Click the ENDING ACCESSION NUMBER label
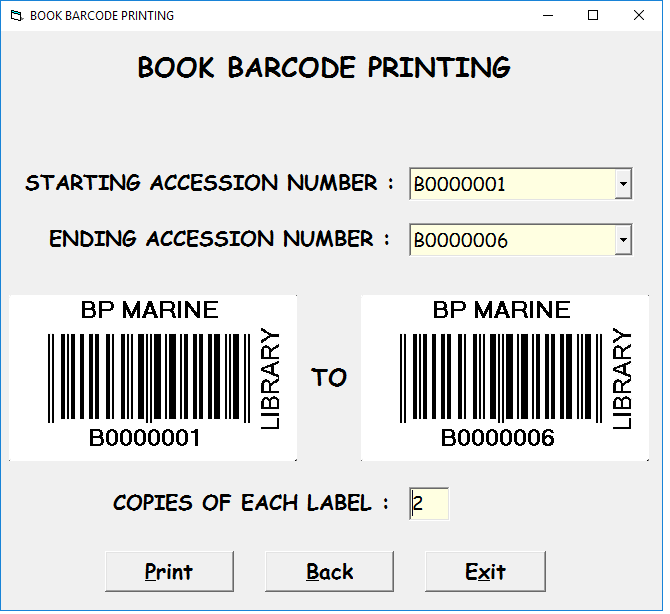 219,239
